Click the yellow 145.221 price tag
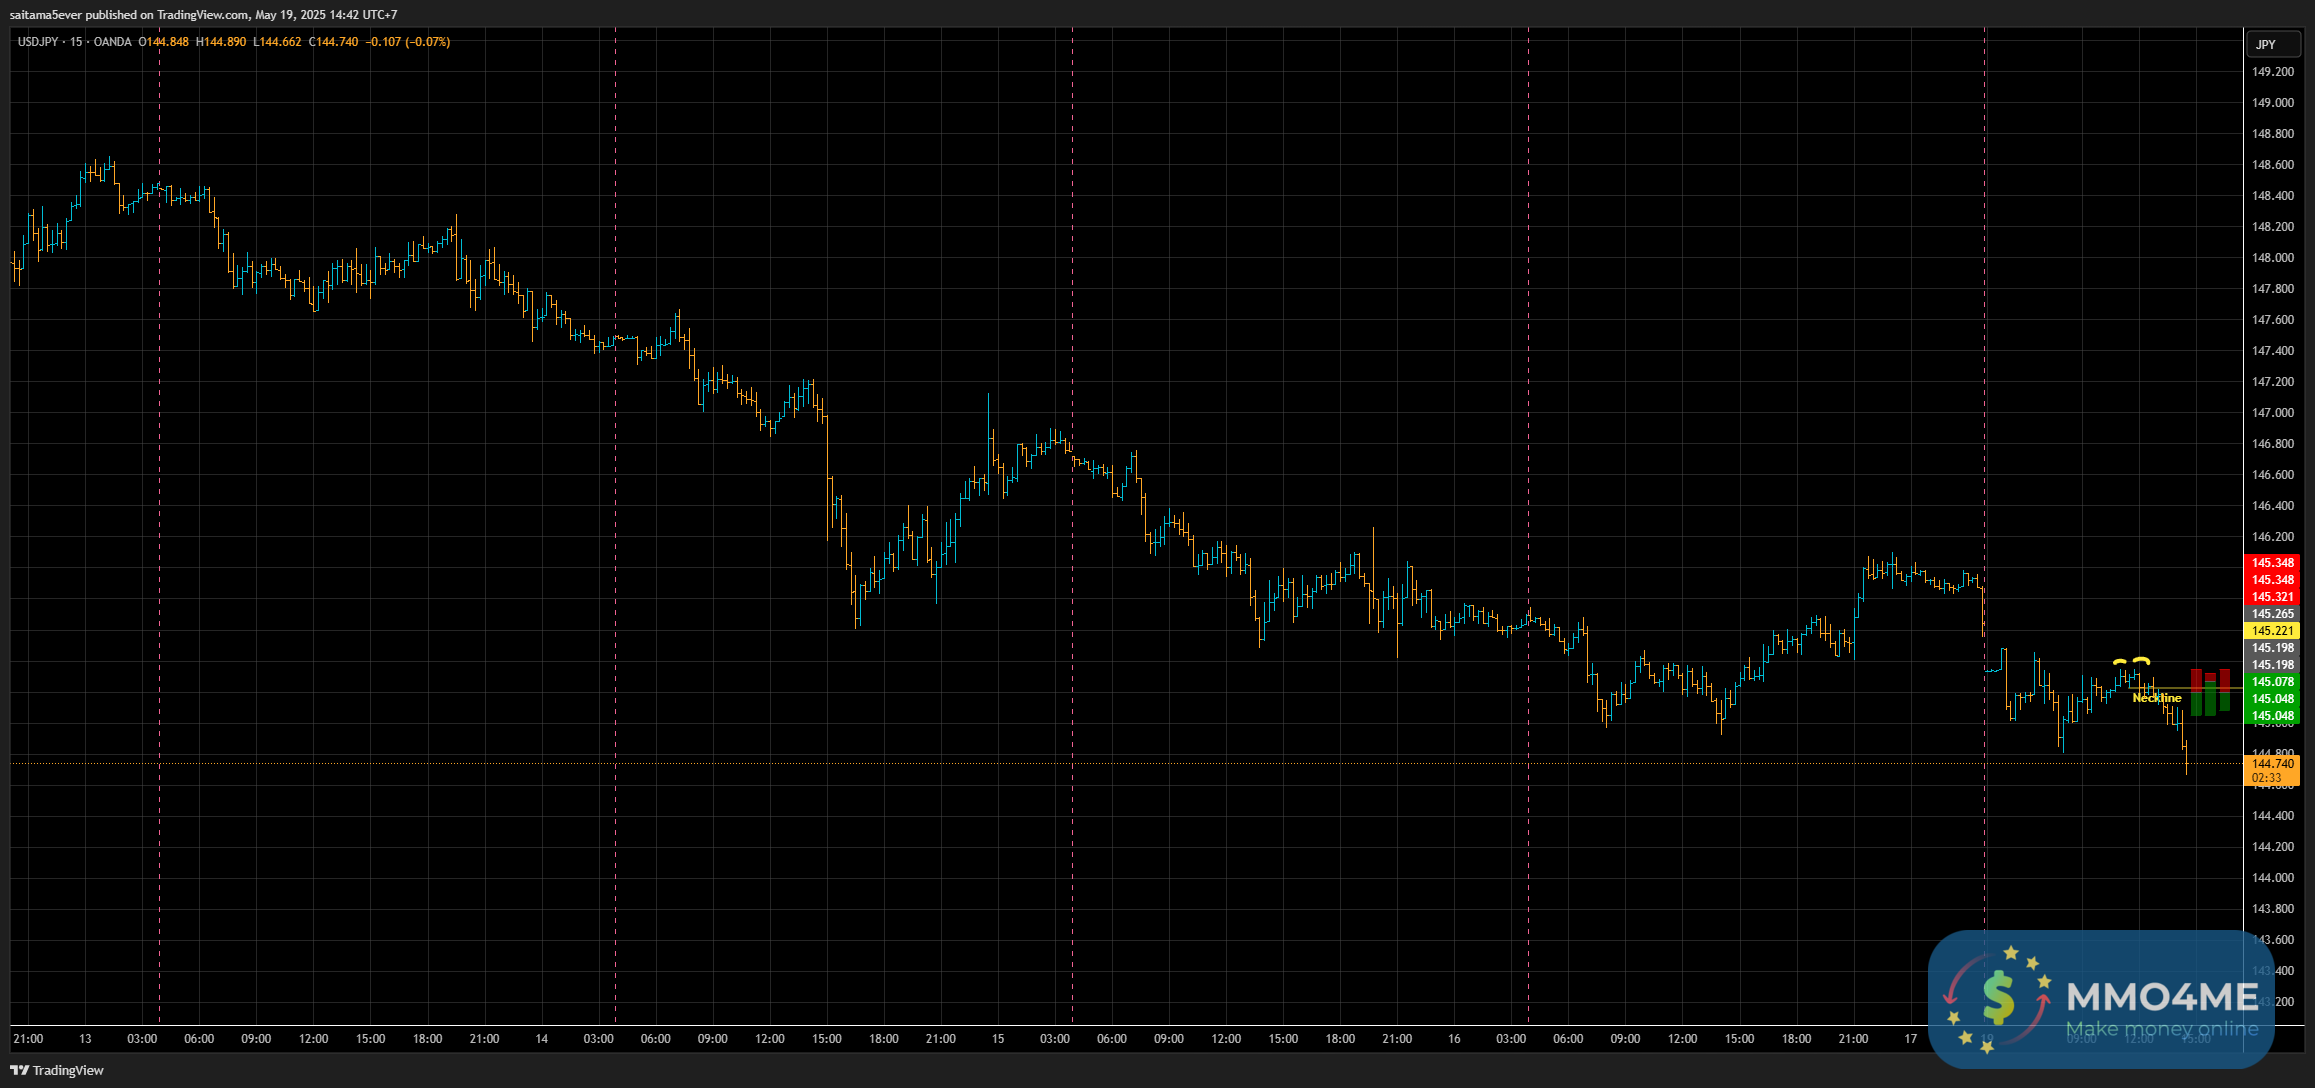This screenshot has width=2315, height=1088. coord(2272,631)
